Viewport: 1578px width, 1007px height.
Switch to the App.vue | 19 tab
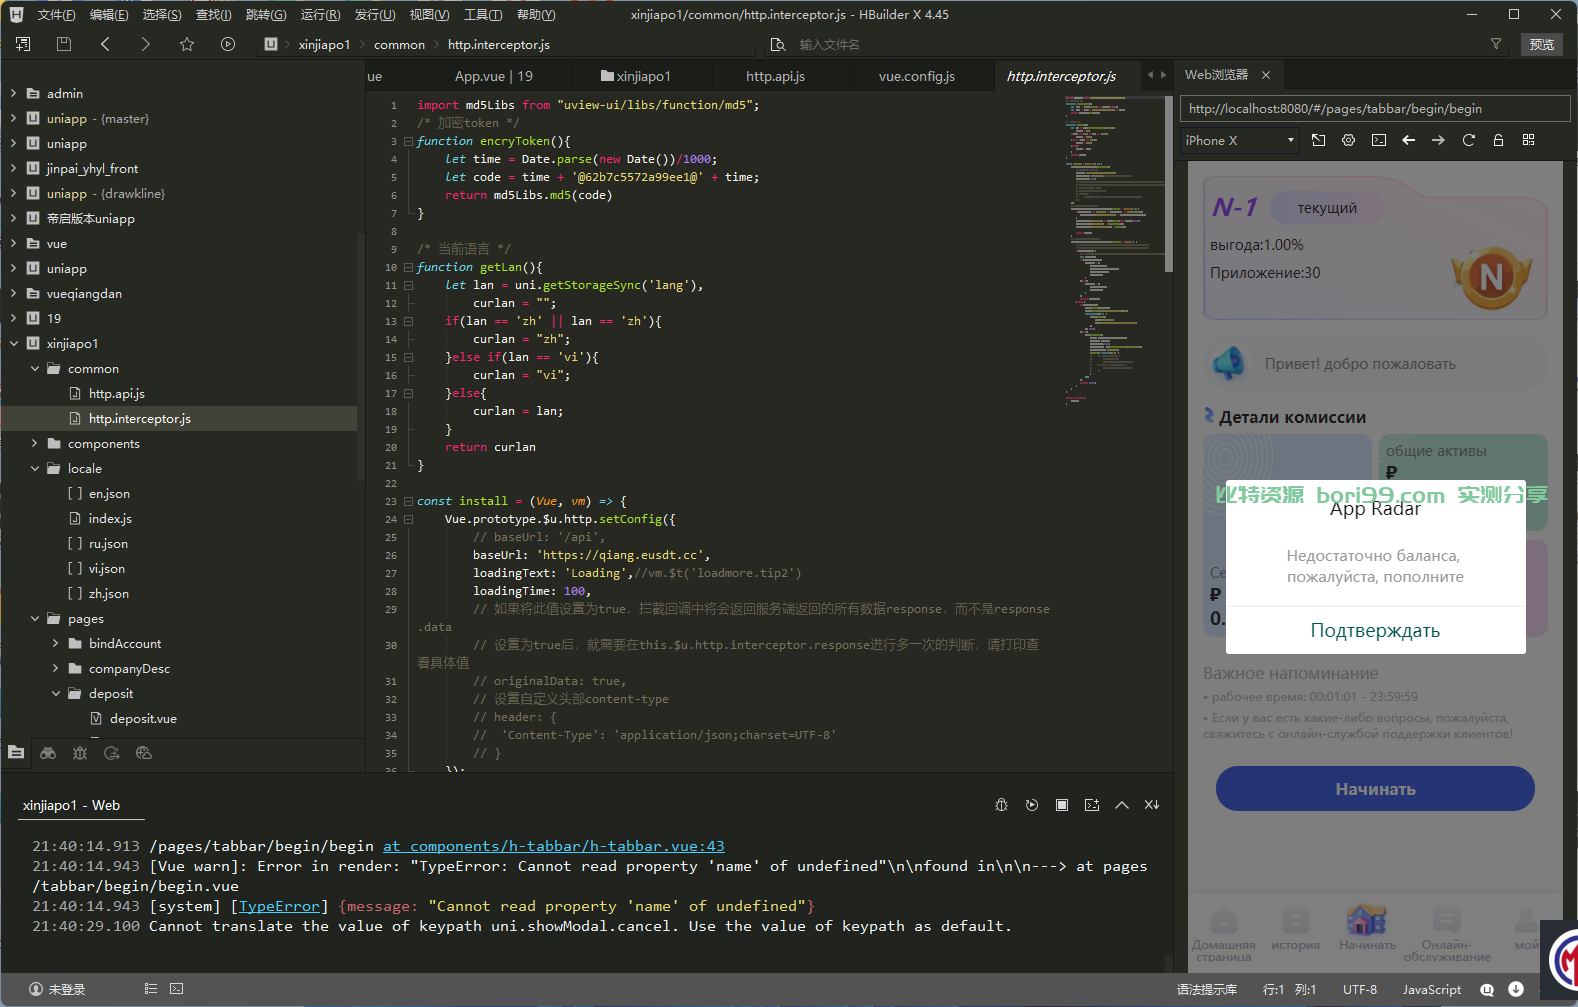pyautogui.click(x=494, y=76)
